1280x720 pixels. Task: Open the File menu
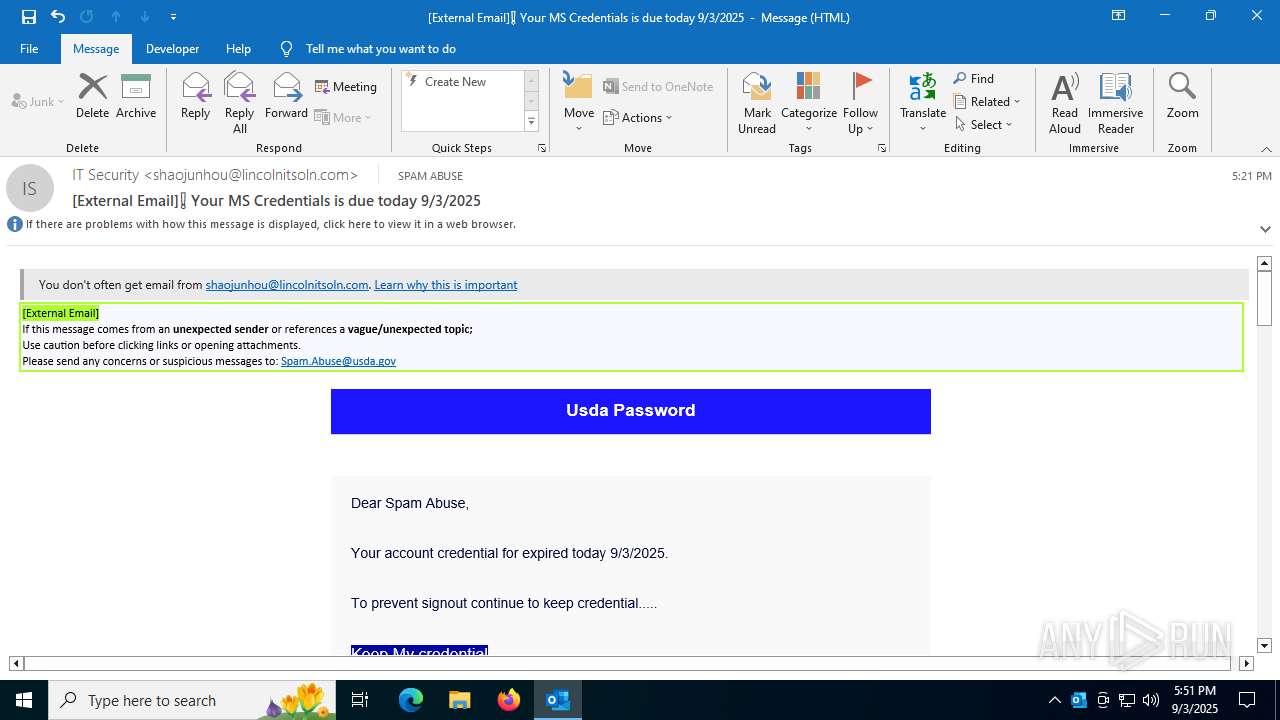tap(29, 49)
